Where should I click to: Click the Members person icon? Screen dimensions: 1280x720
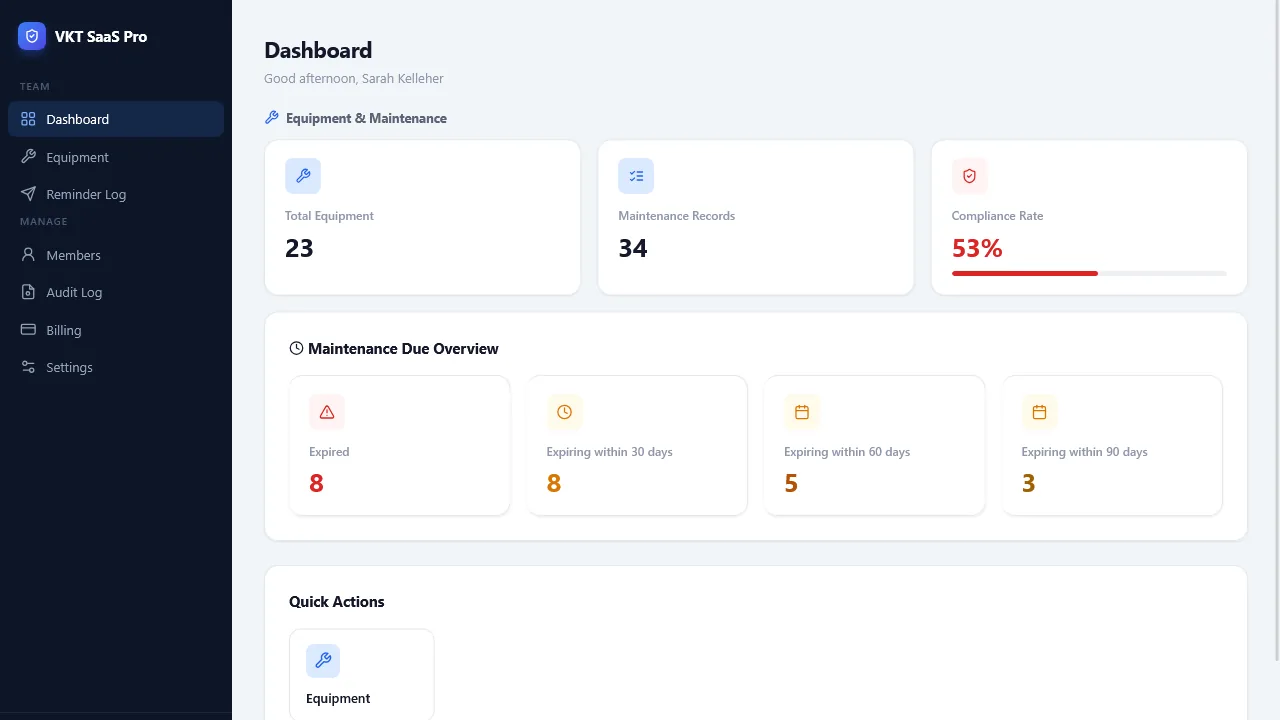click(28, 255)
